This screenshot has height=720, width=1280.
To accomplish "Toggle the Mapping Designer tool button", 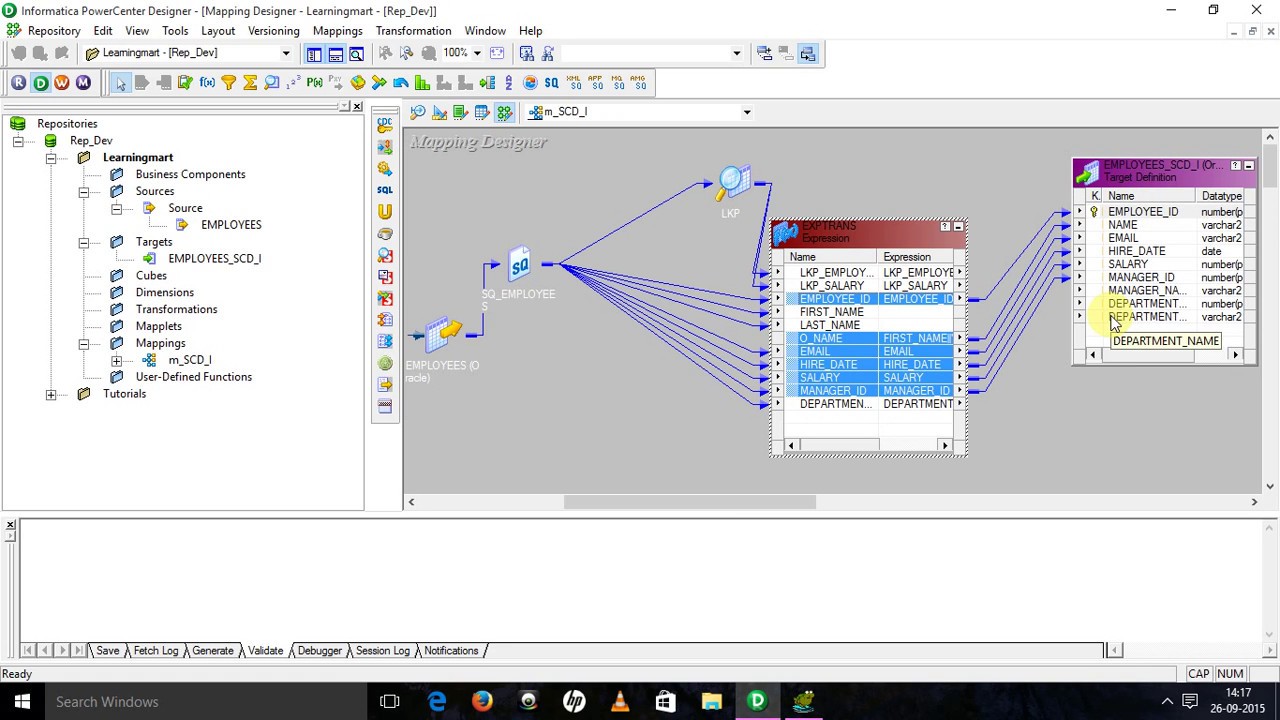I will 504,112.
